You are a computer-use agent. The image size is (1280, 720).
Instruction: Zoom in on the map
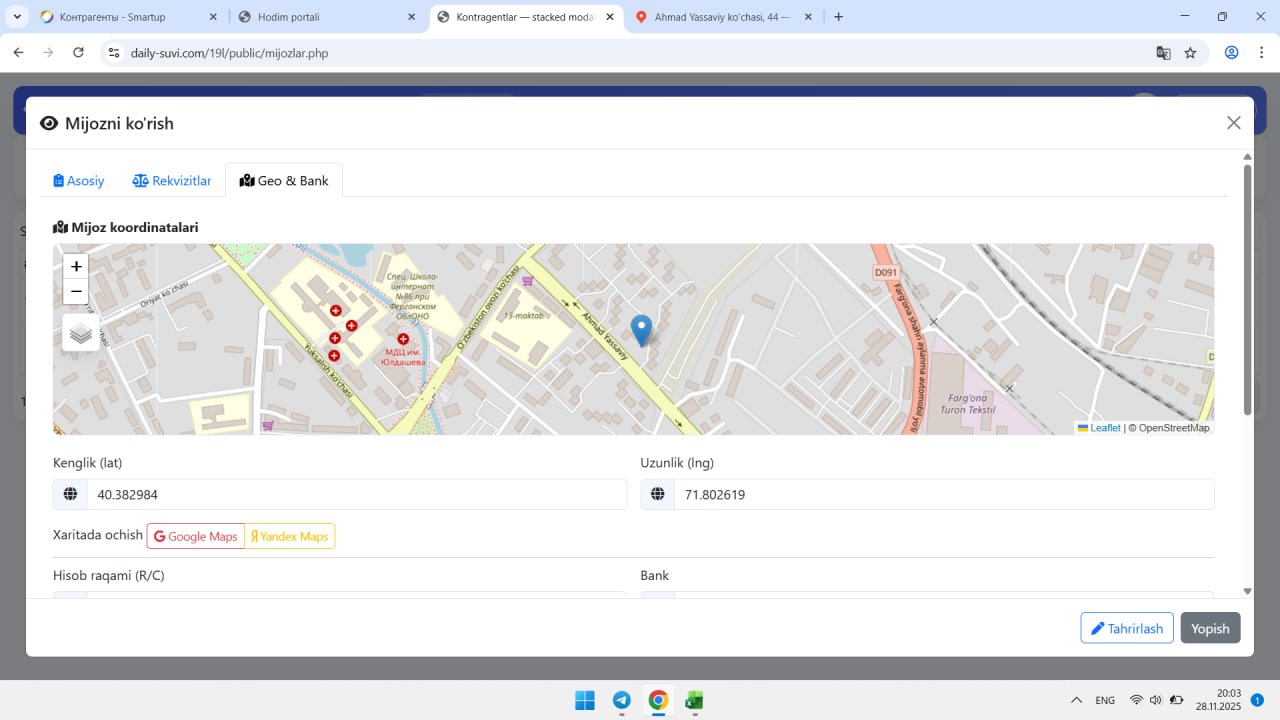76,267
